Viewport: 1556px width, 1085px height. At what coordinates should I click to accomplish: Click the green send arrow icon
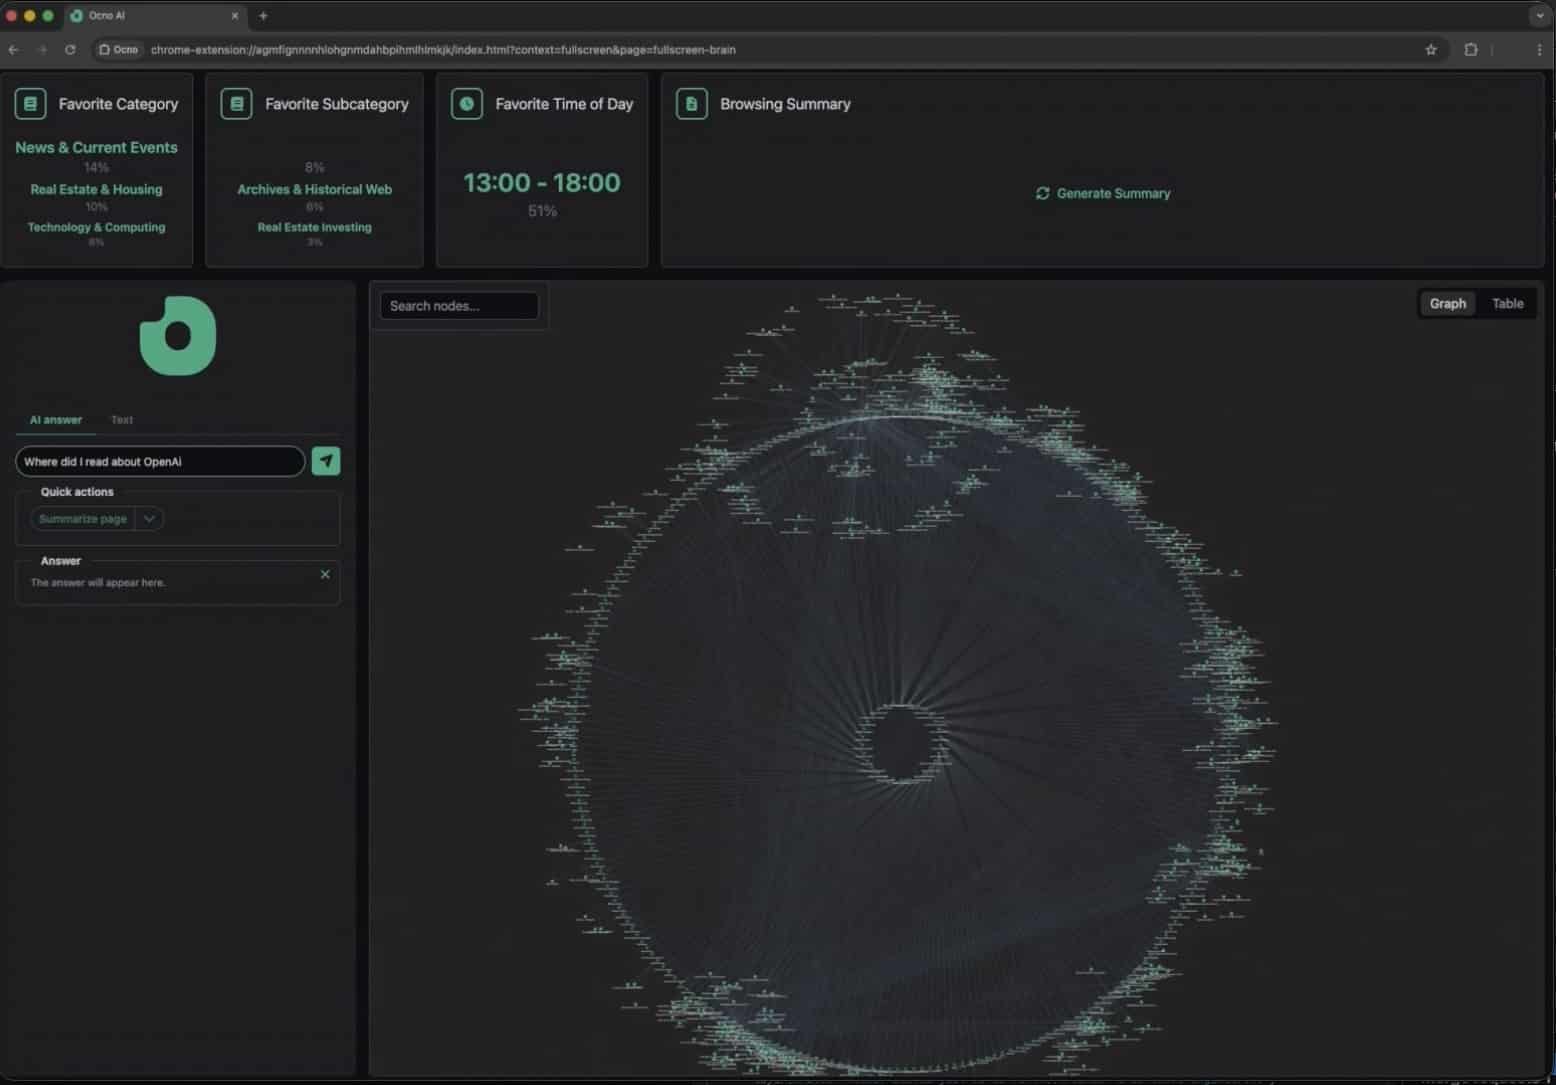point(326,461)
